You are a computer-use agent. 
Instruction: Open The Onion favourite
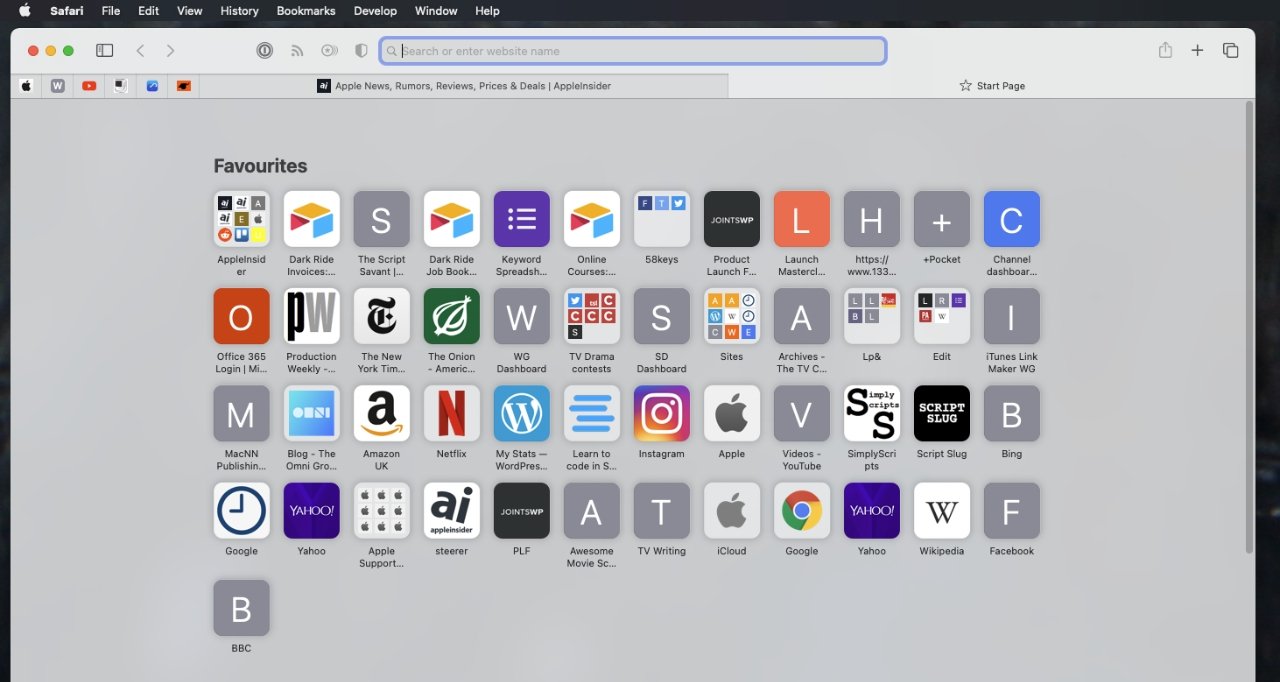[x=451, y=316]
